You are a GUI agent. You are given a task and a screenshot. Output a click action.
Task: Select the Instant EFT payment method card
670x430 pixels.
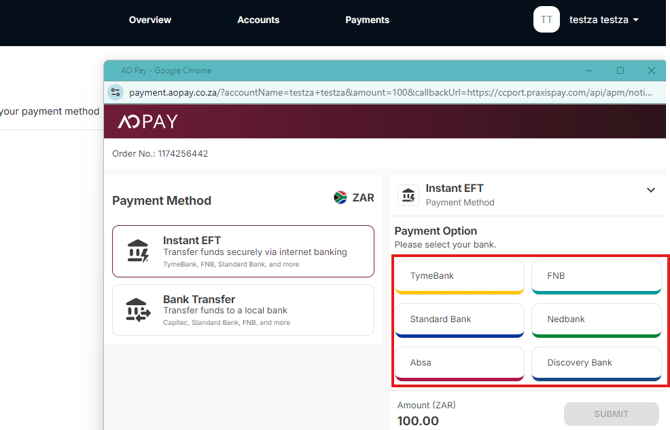pos(243,251)
